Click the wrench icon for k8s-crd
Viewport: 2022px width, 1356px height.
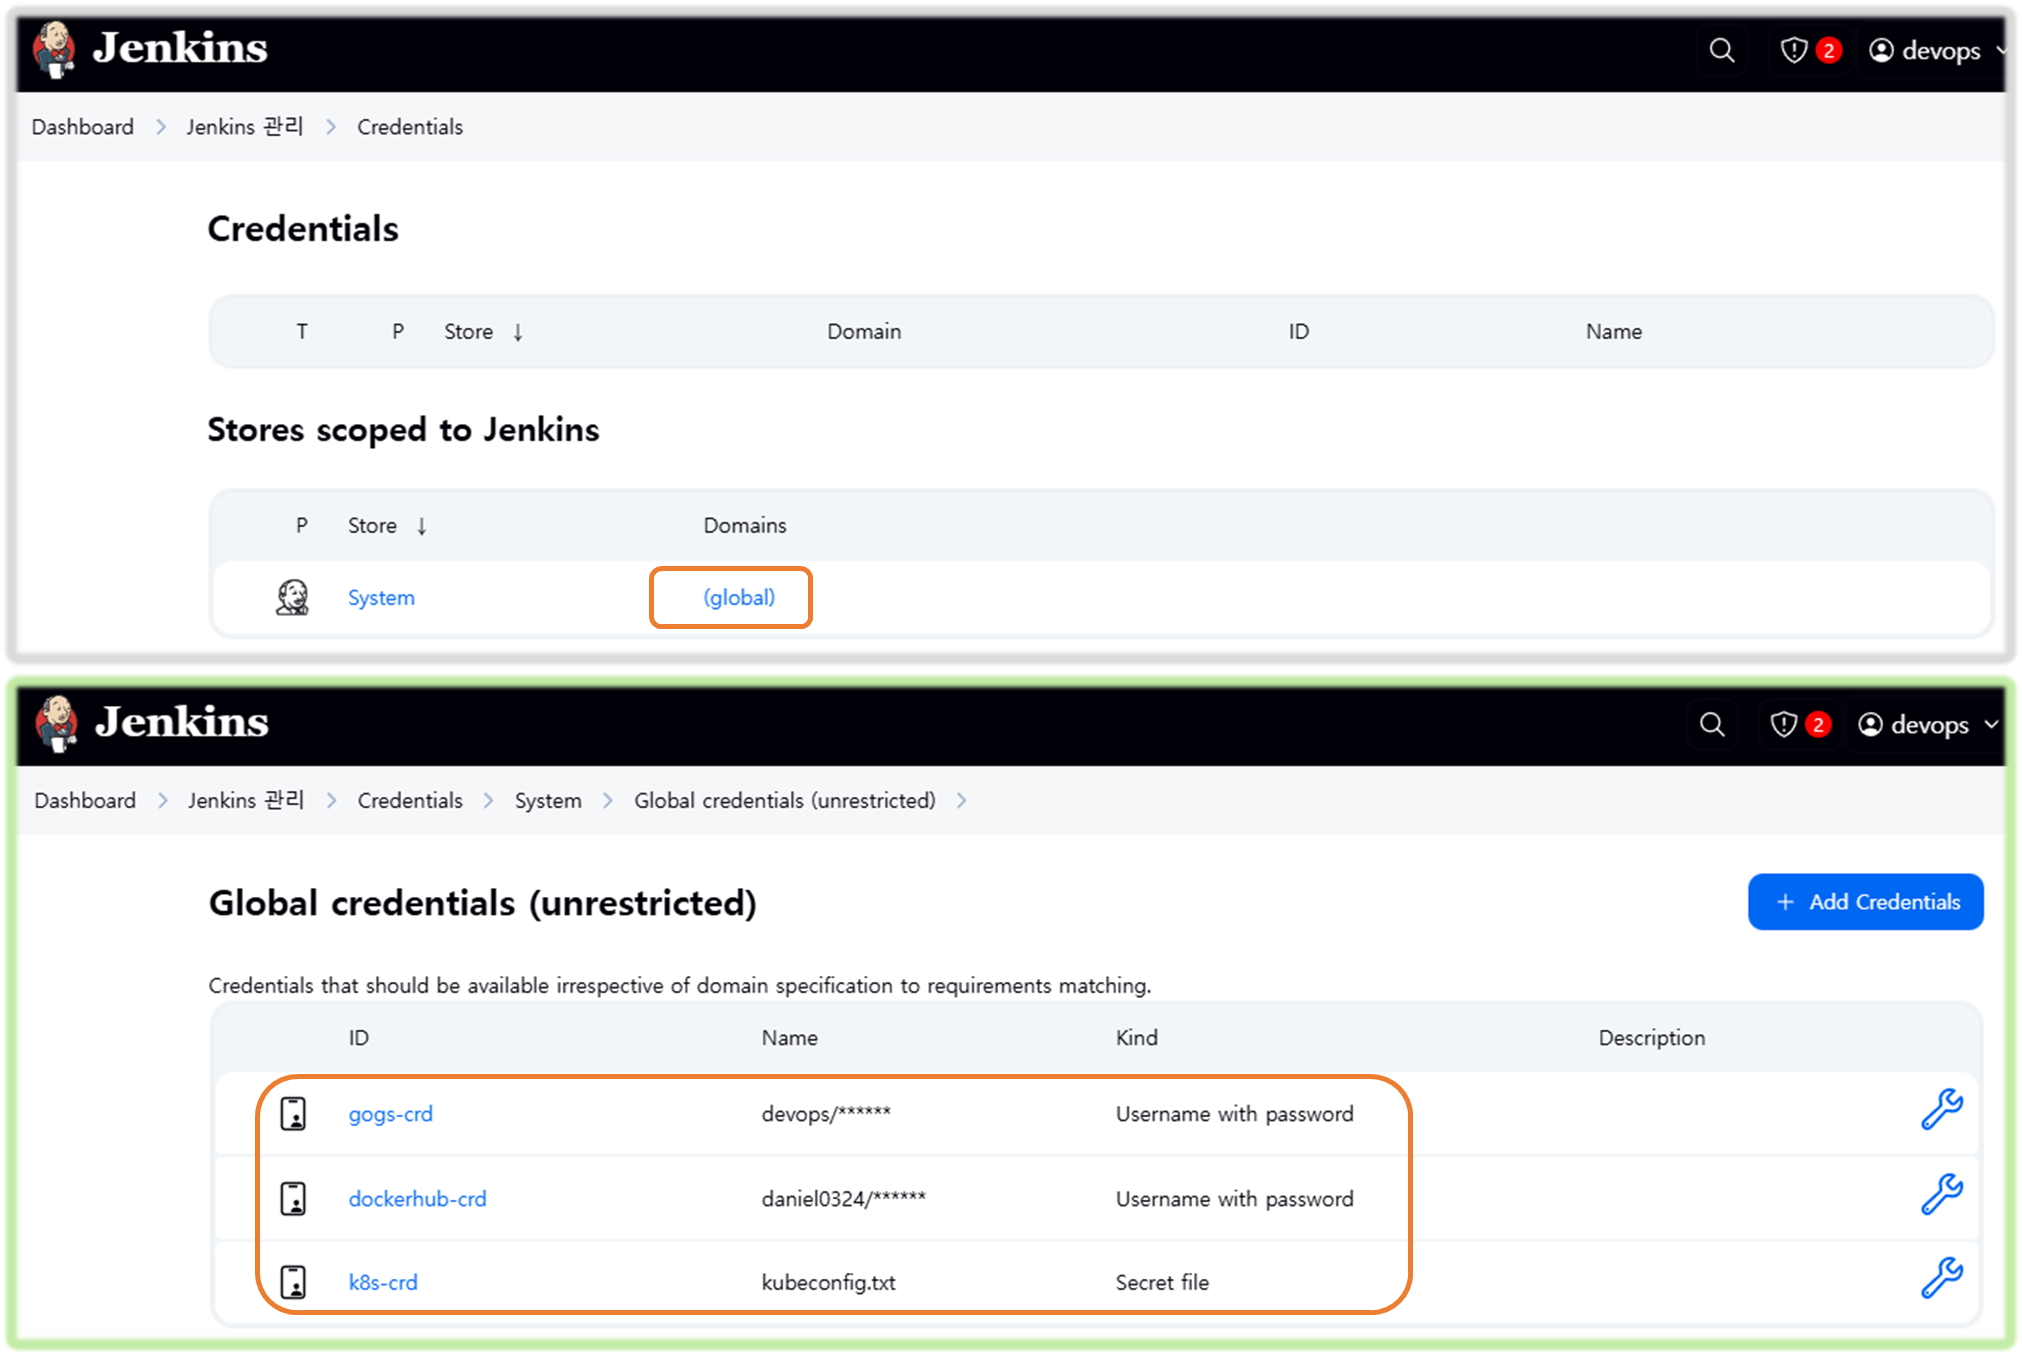point(1941,1278)
